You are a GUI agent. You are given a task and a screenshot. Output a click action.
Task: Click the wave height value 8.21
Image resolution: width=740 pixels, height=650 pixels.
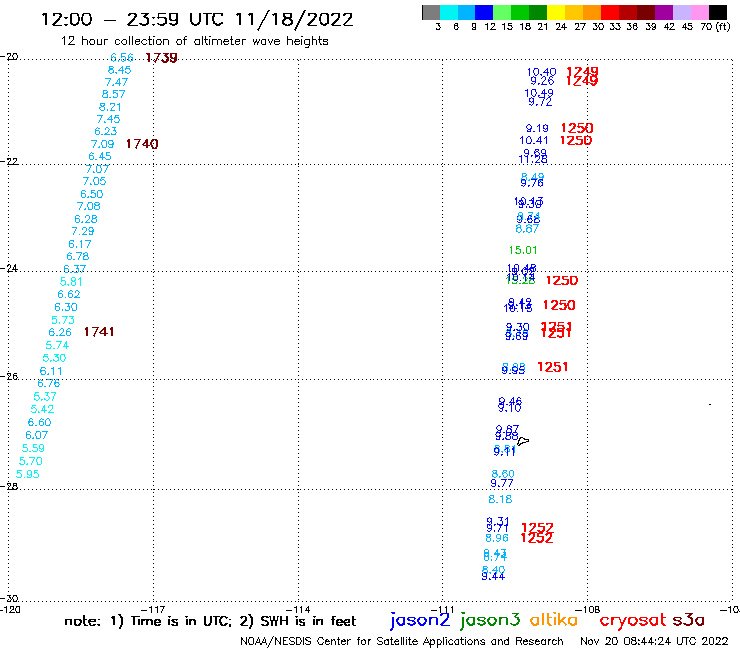coord(110,107)
